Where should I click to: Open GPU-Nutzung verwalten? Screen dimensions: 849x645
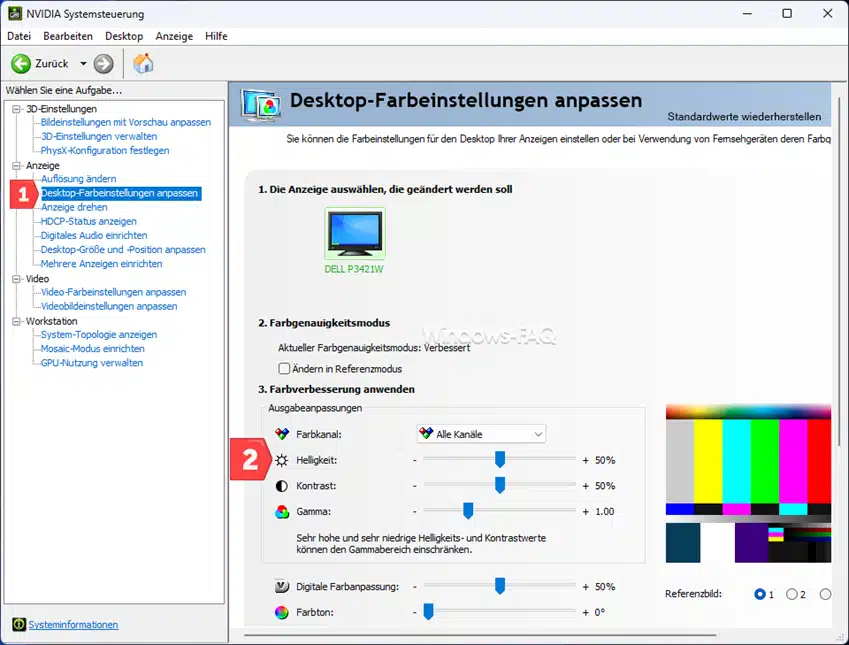coord(92,363)
